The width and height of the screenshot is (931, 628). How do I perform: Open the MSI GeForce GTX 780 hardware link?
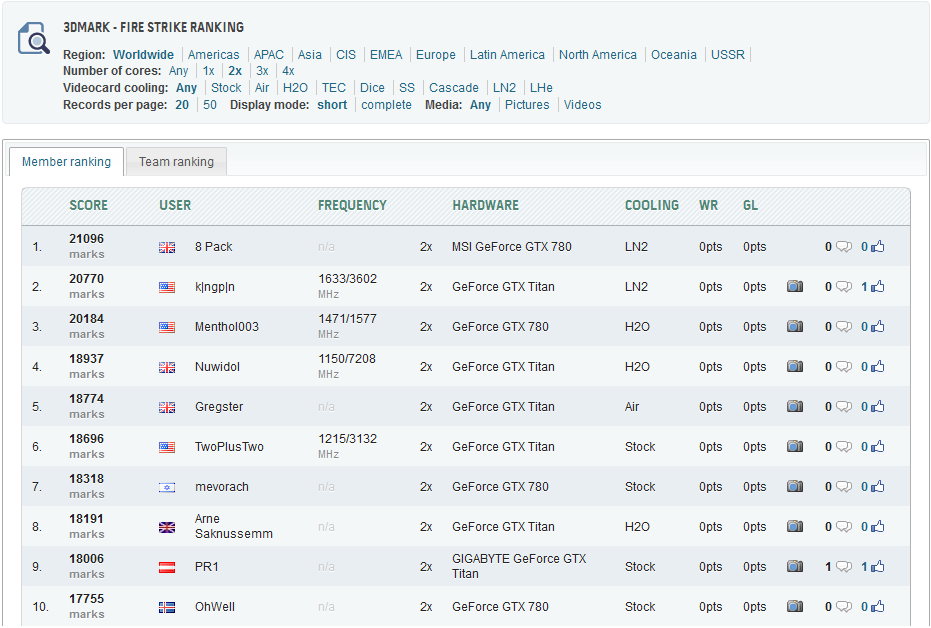(x=511, y=247)
